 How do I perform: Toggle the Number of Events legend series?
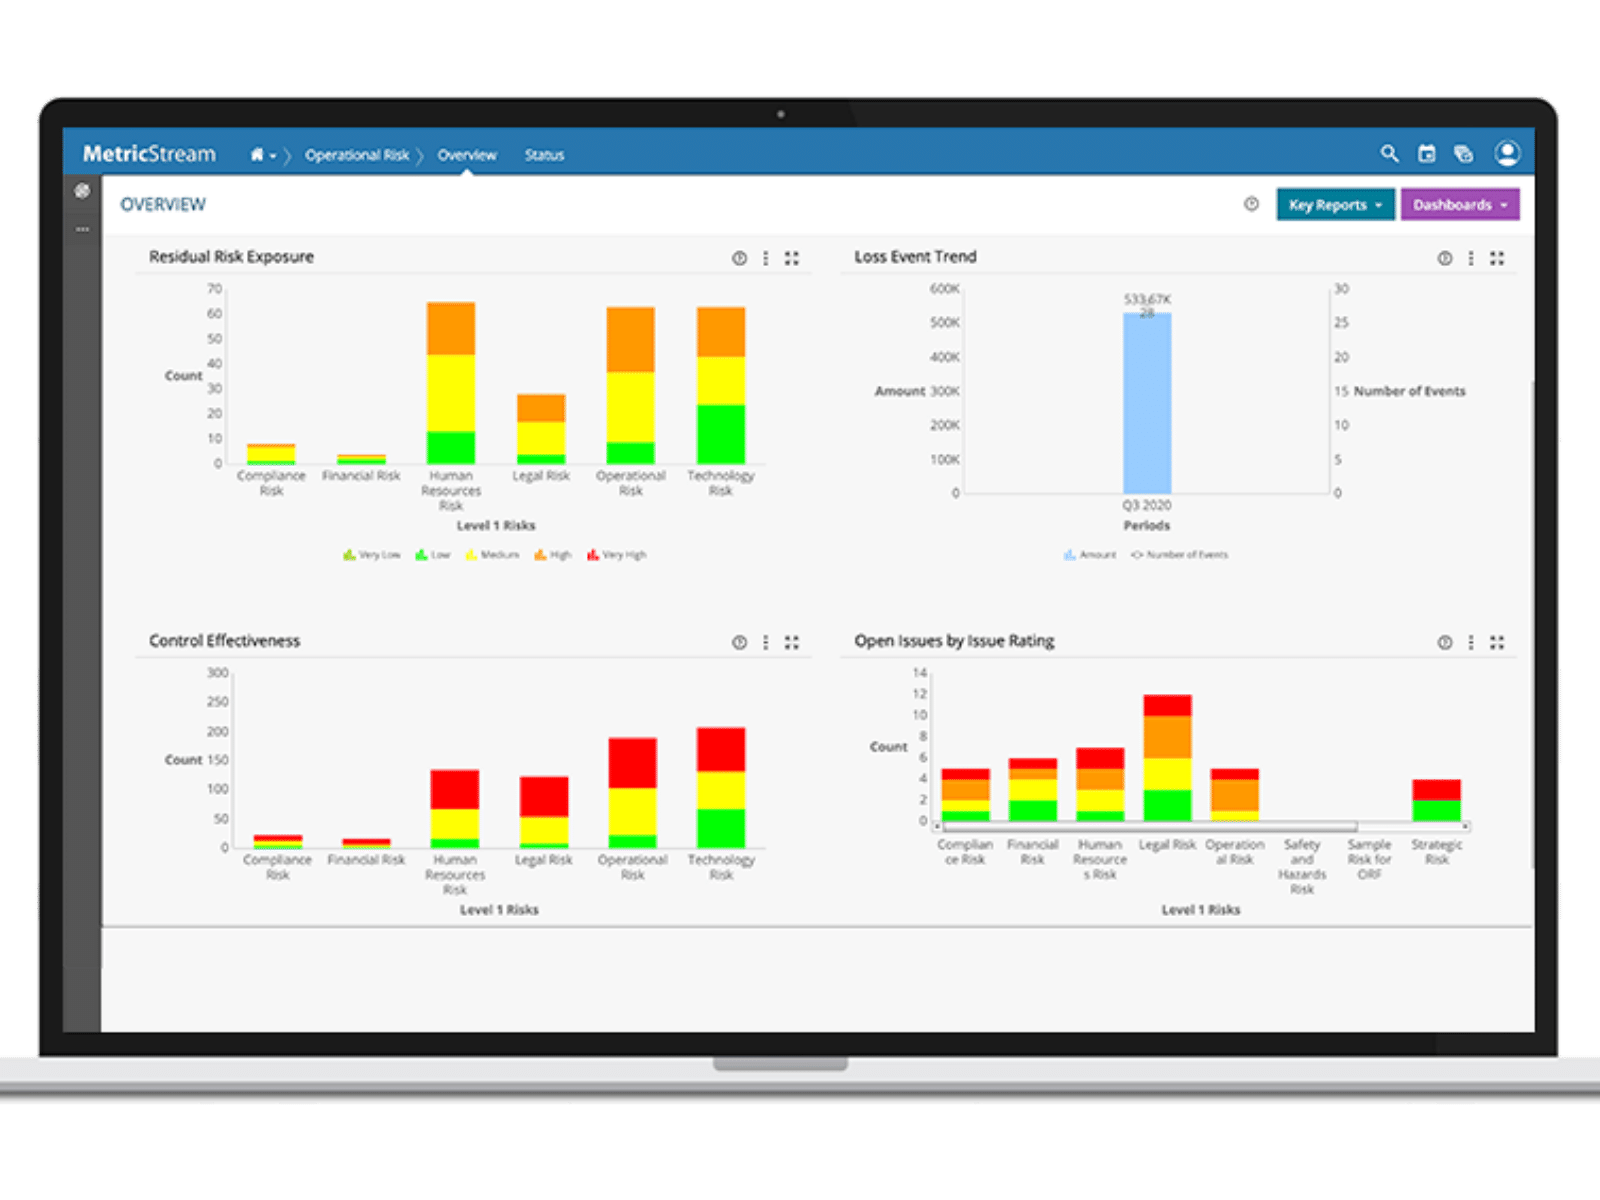click(x=1180, y=554)
